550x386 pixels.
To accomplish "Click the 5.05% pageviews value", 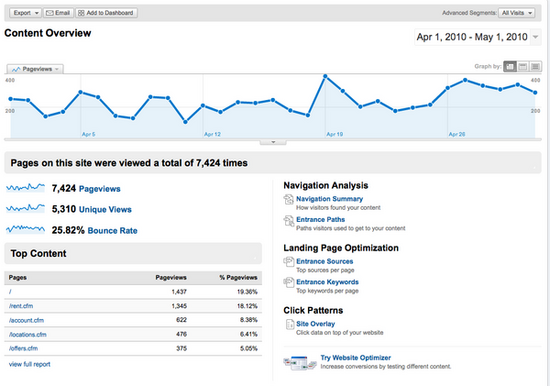I will [248, 348].
